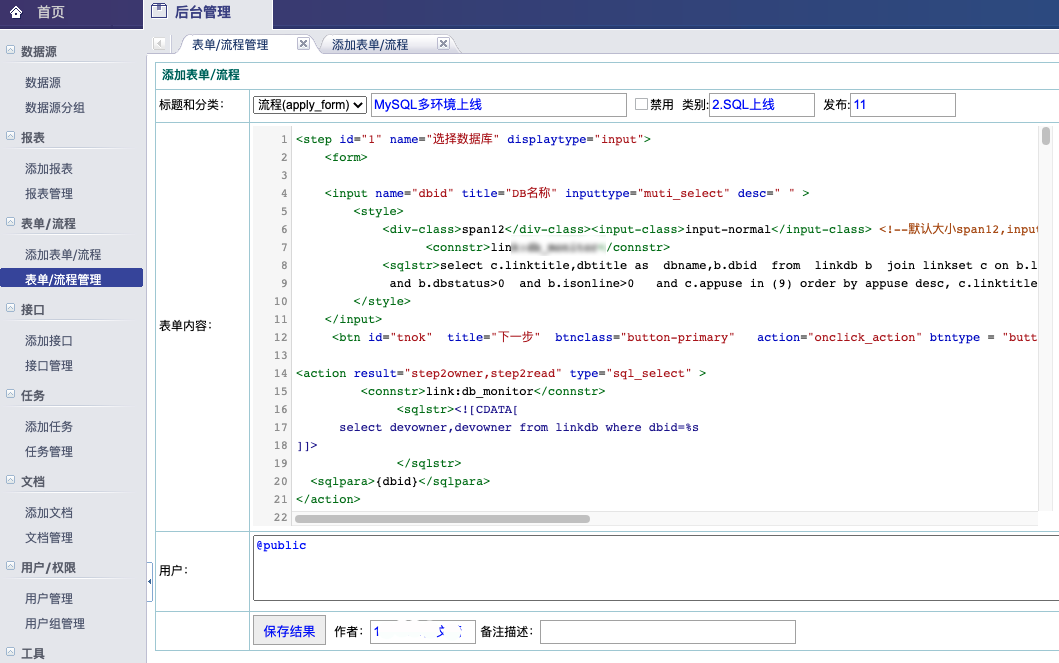Close the 表单/流程管理 tab
This screenshot has height=663, width=1059.
(303, 44)
